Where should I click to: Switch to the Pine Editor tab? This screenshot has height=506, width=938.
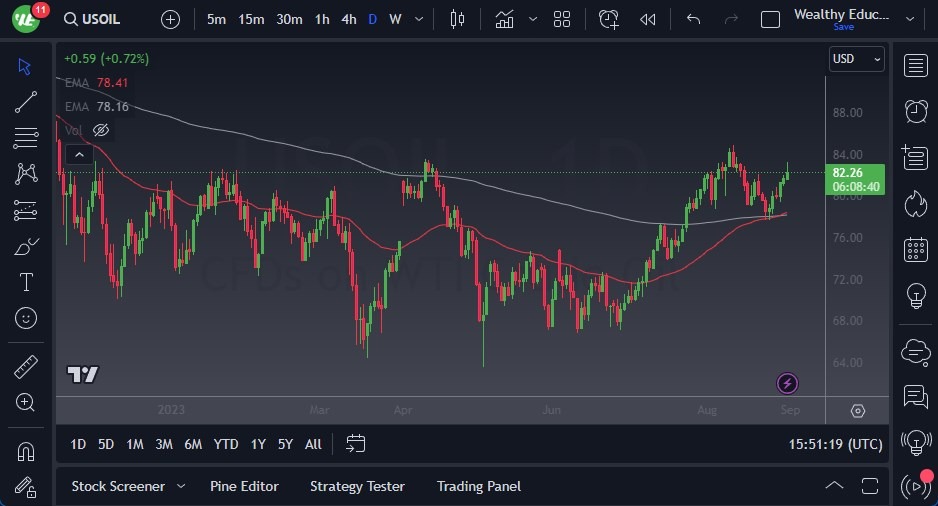click(x=244, y=486)
